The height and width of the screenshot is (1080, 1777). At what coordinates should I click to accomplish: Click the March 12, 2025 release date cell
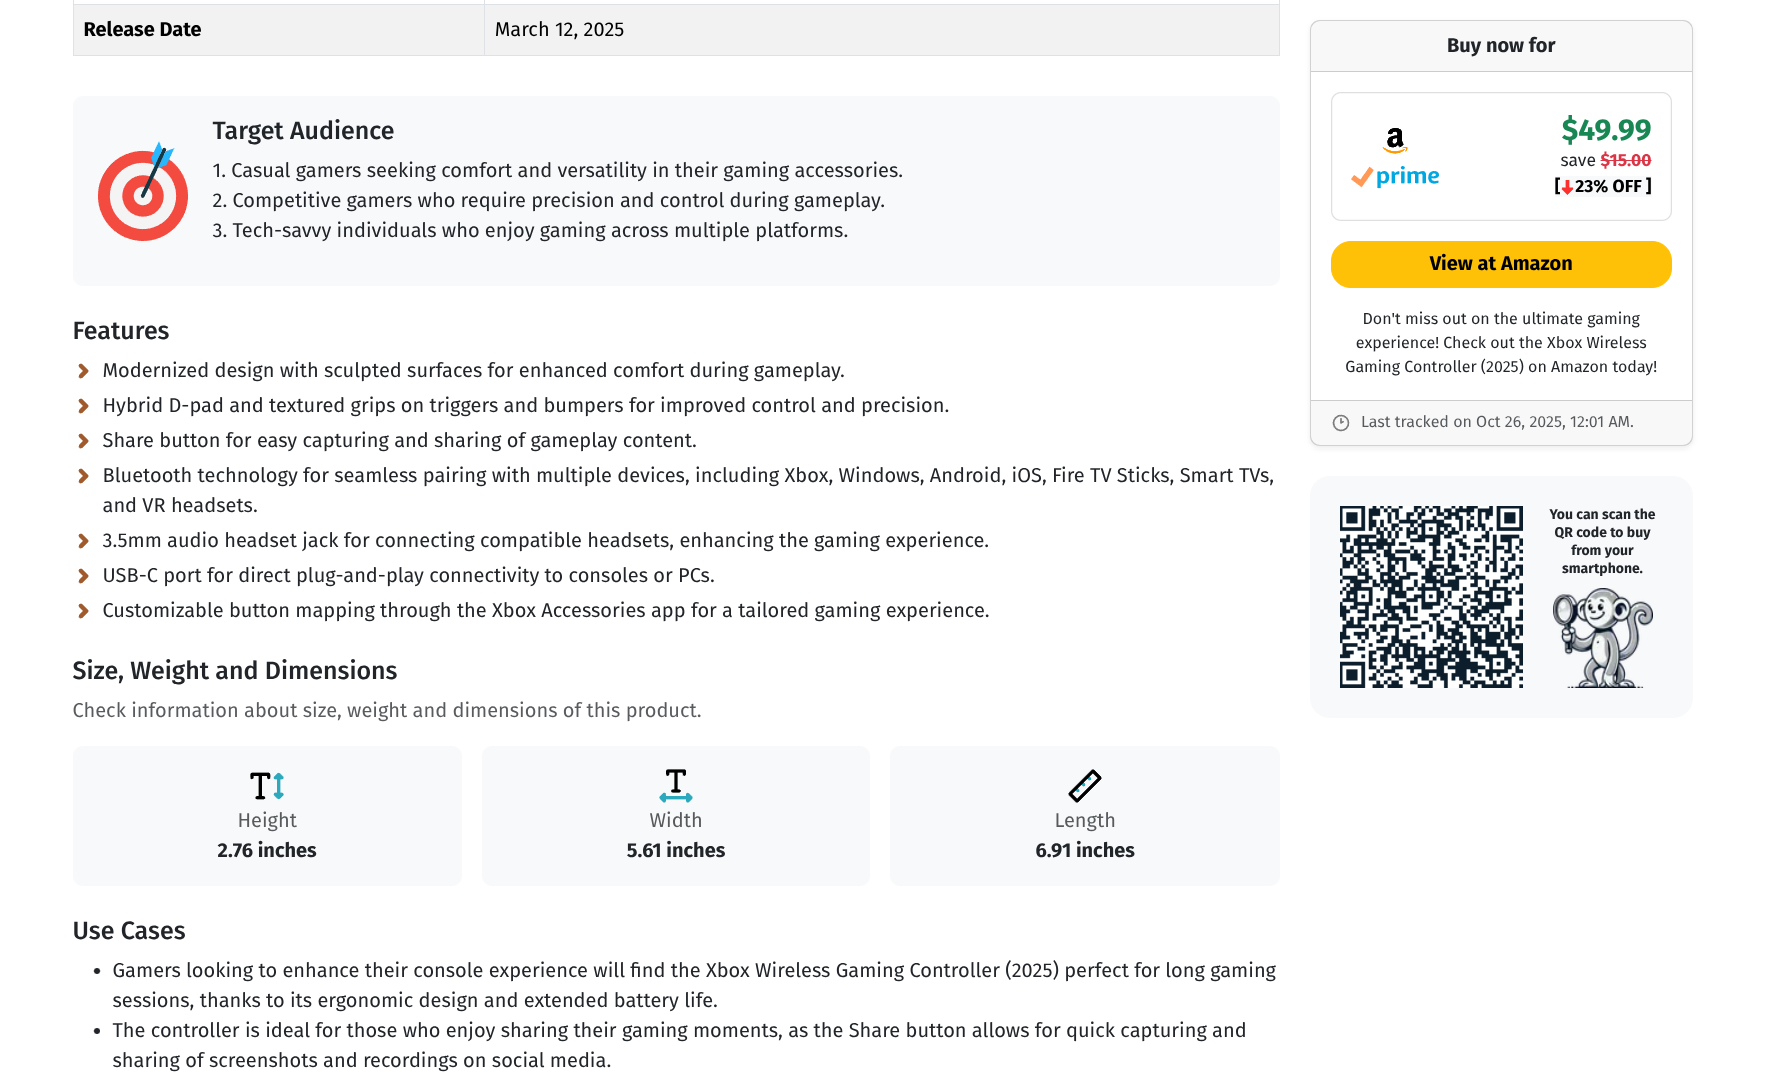tap(882, 29)
